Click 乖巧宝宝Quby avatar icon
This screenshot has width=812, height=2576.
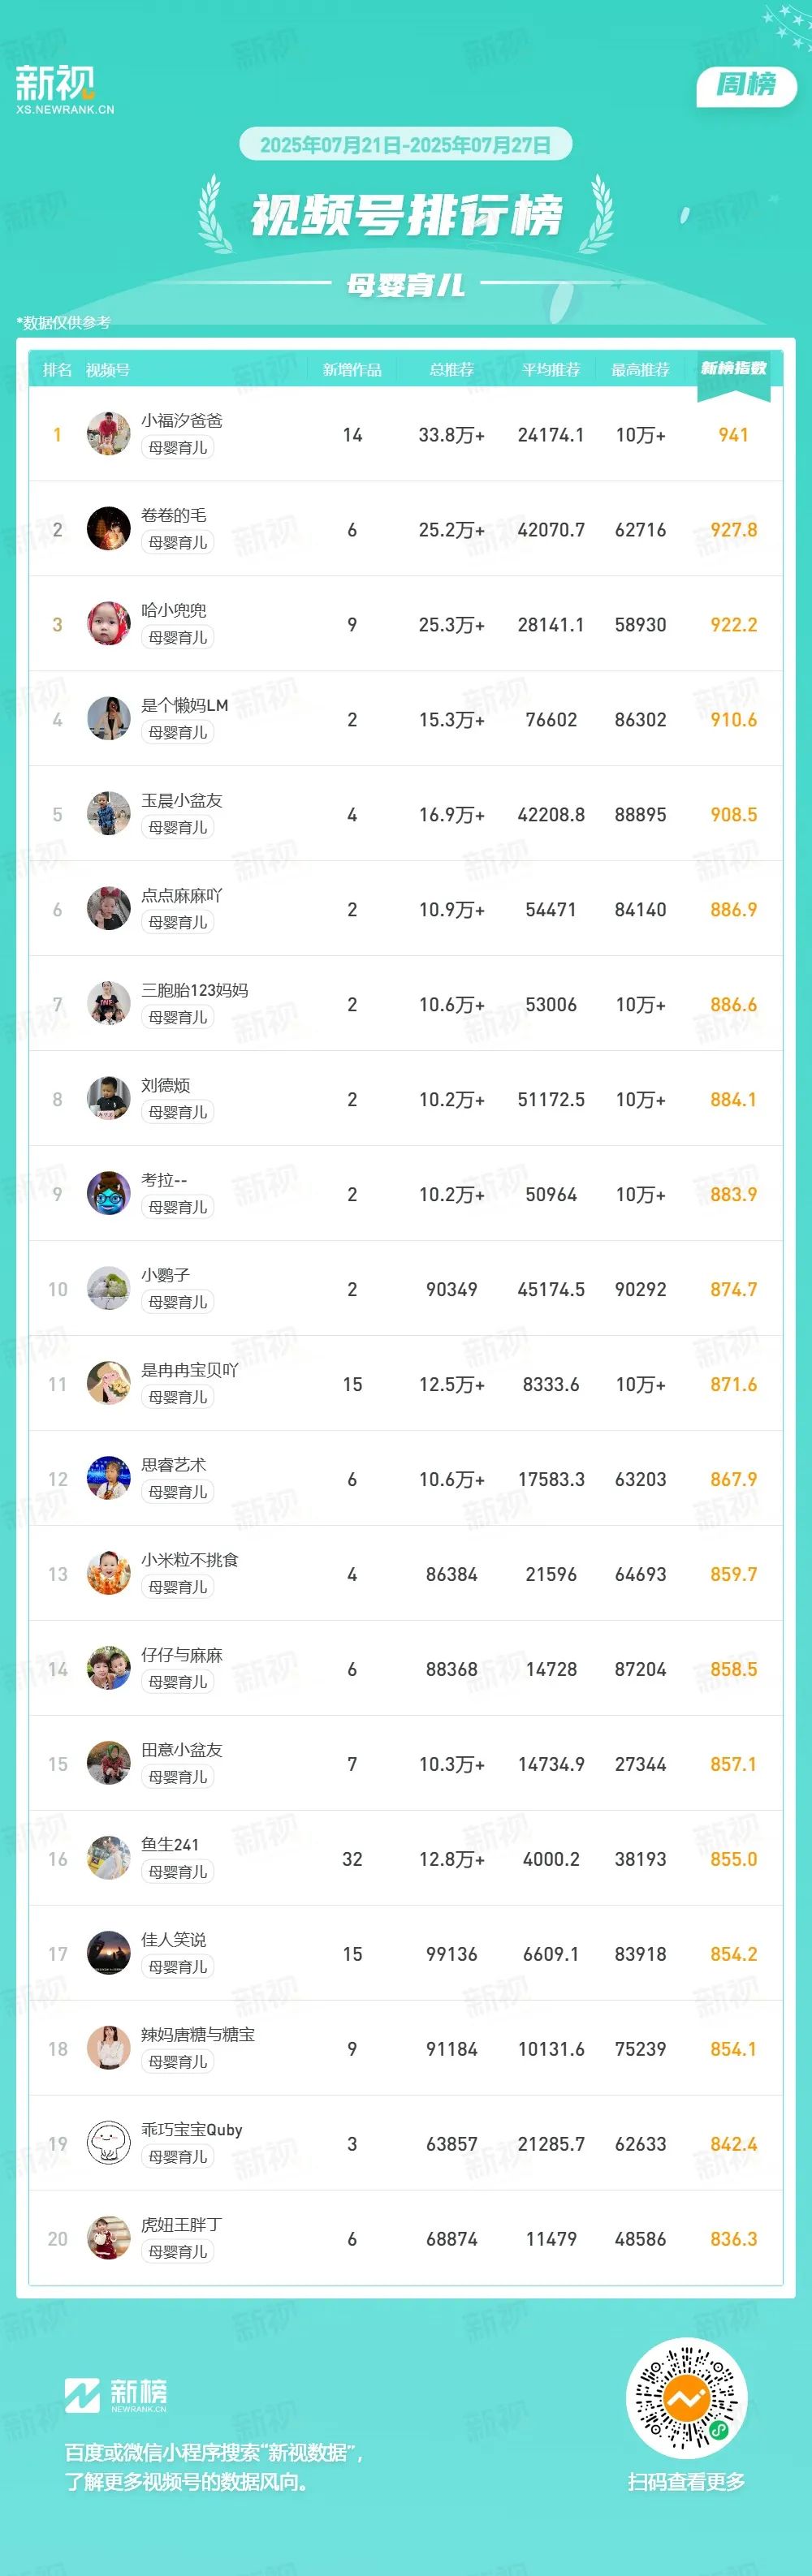pos(108,2143)
